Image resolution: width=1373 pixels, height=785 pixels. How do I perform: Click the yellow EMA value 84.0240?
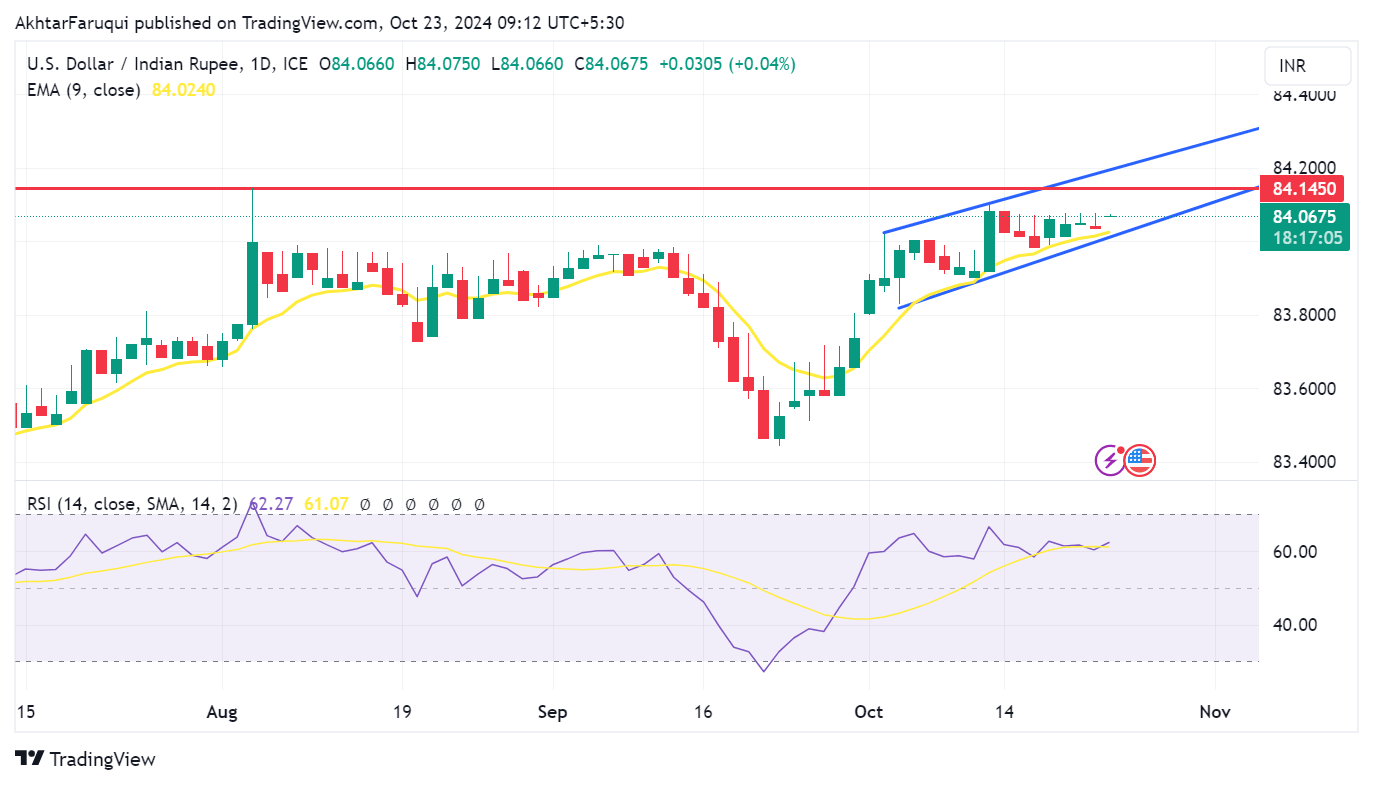point(183,90)
